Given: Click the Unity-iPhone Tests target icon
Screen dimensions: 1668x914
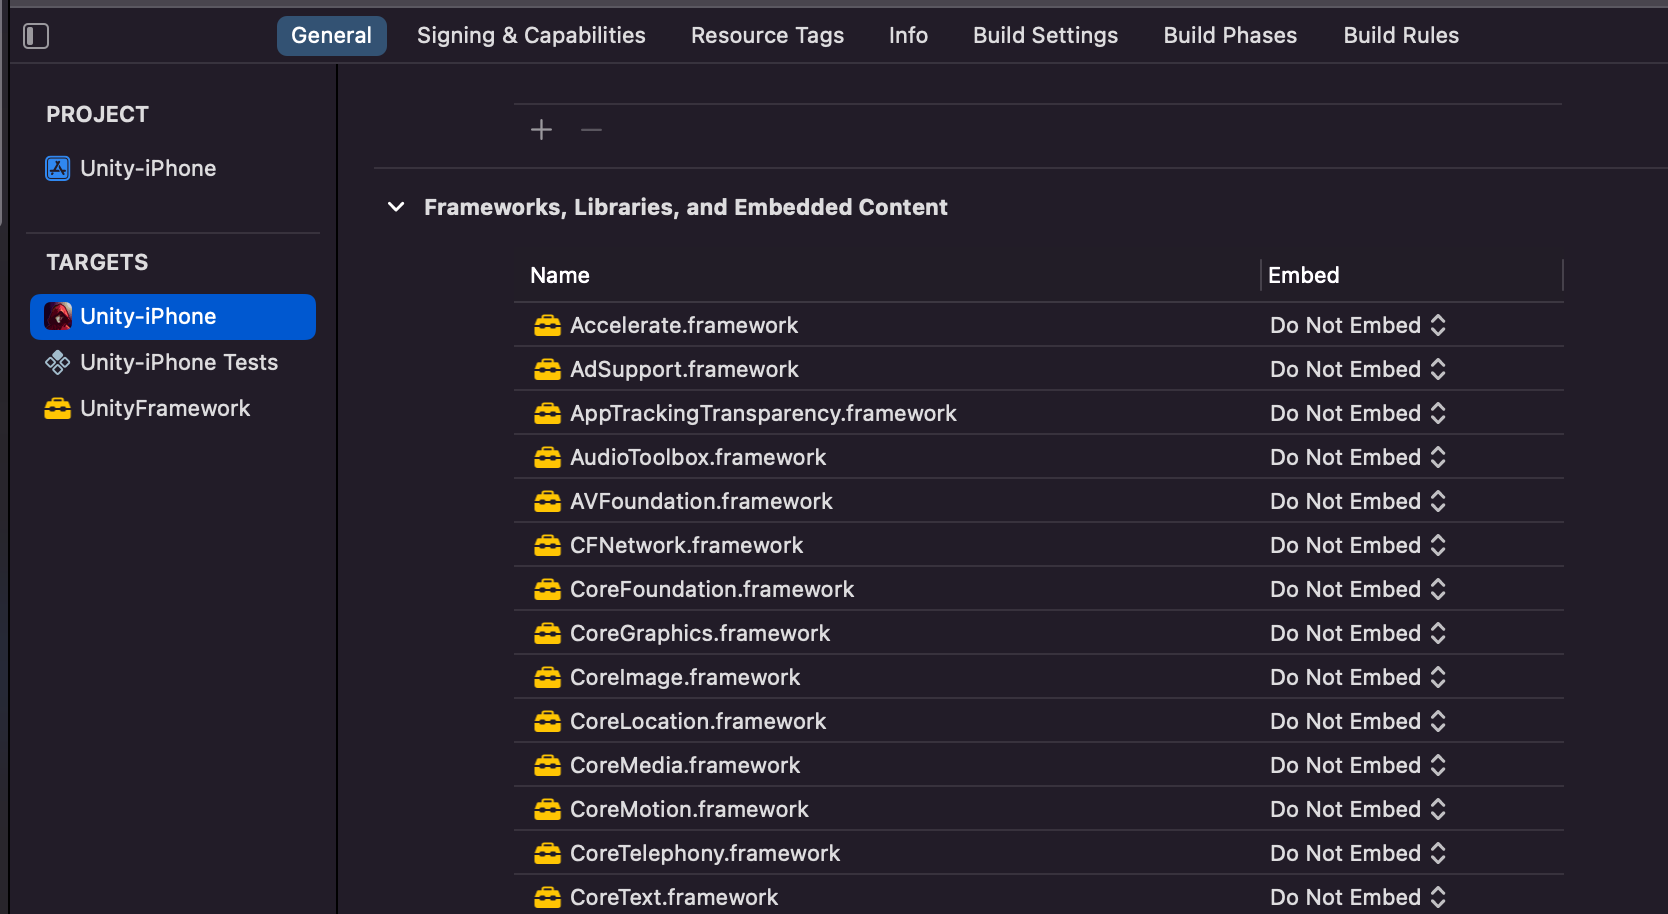Looking at the screenshot, I should [x=58, y=362].
